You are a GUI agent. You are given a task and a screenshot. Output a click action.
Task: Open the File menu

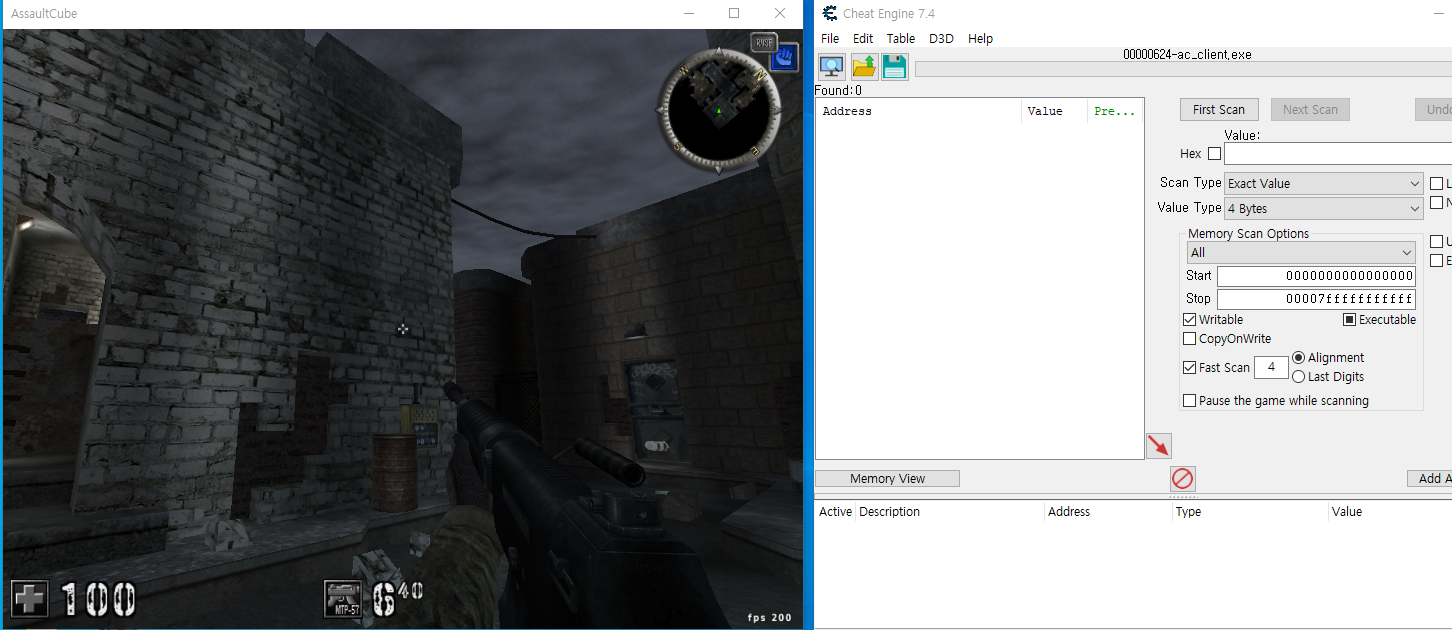click(830, 39)
